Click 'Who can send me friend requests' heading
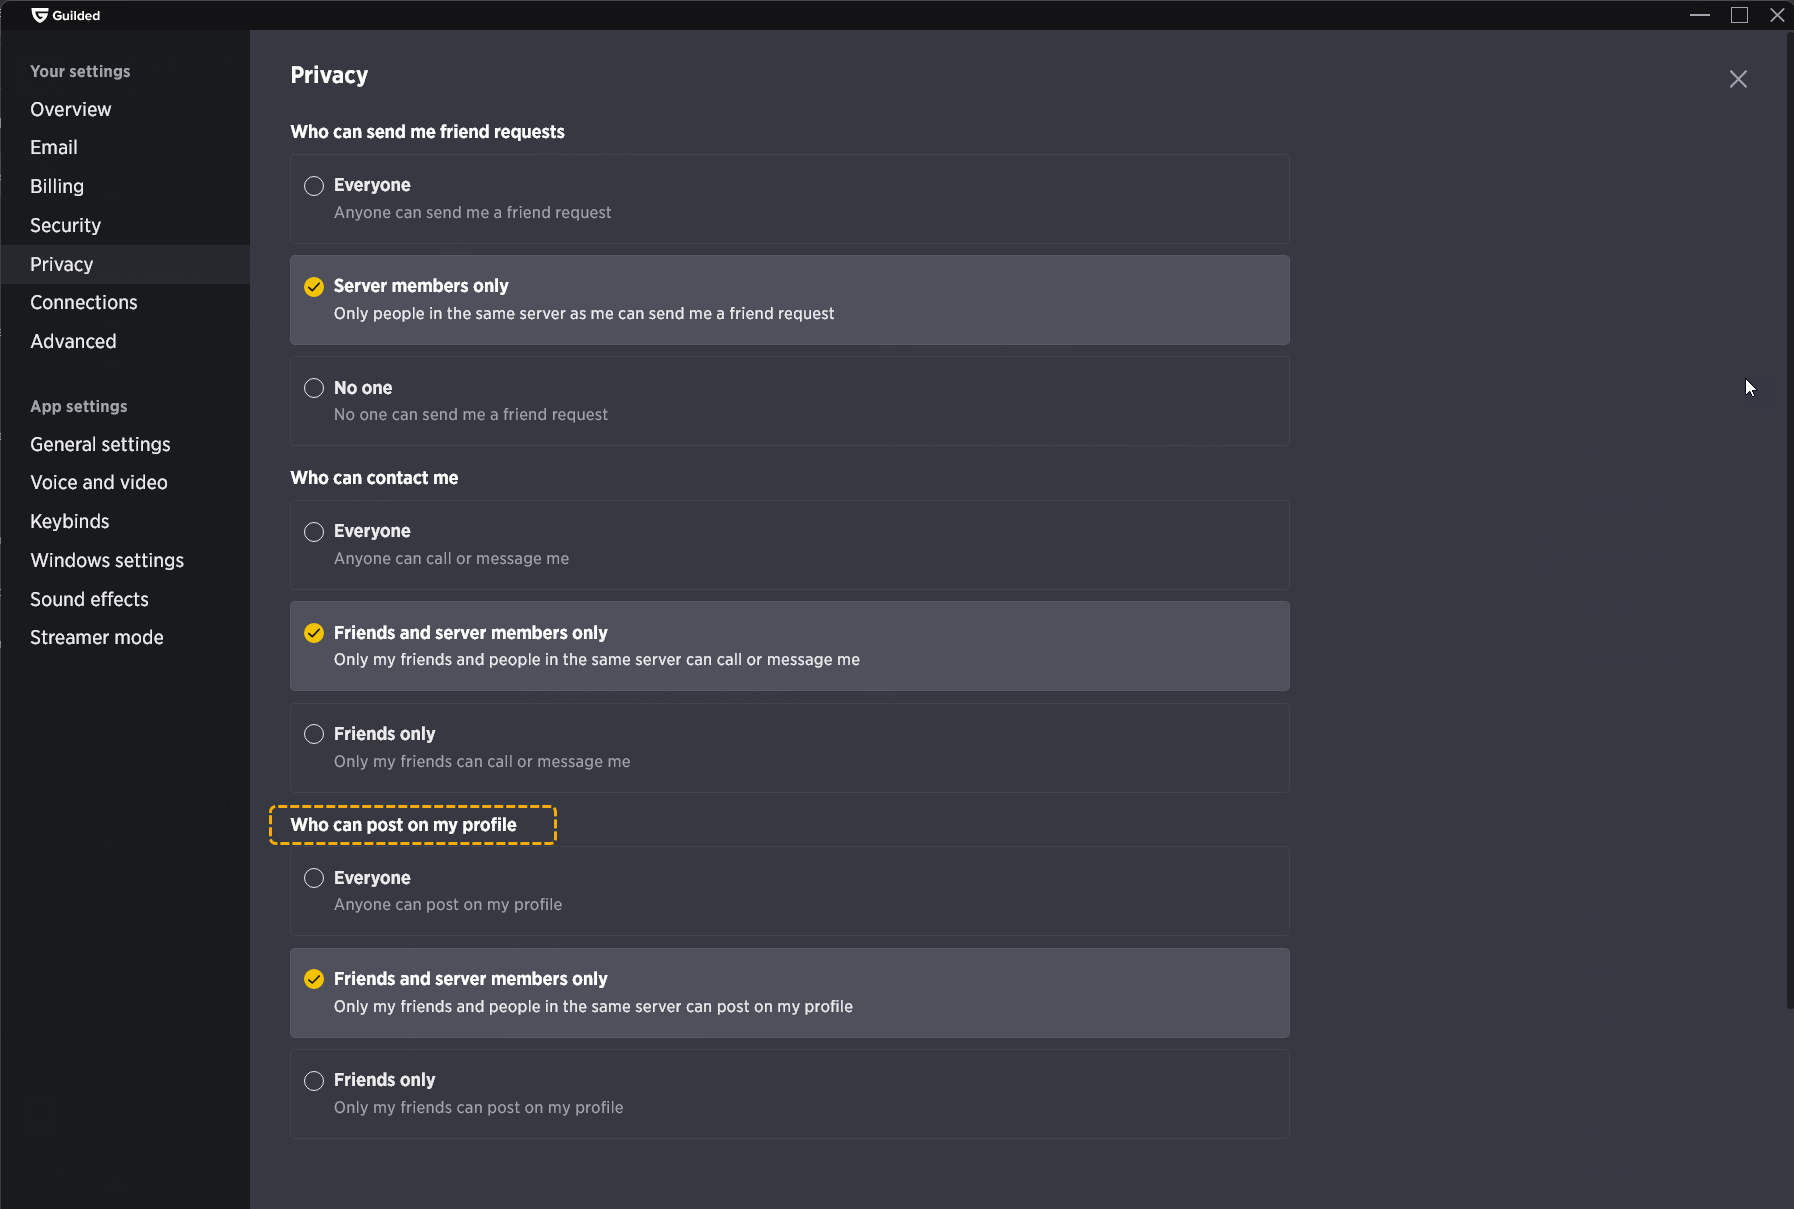This screenshot has height=1209, width=1794. 427,132
